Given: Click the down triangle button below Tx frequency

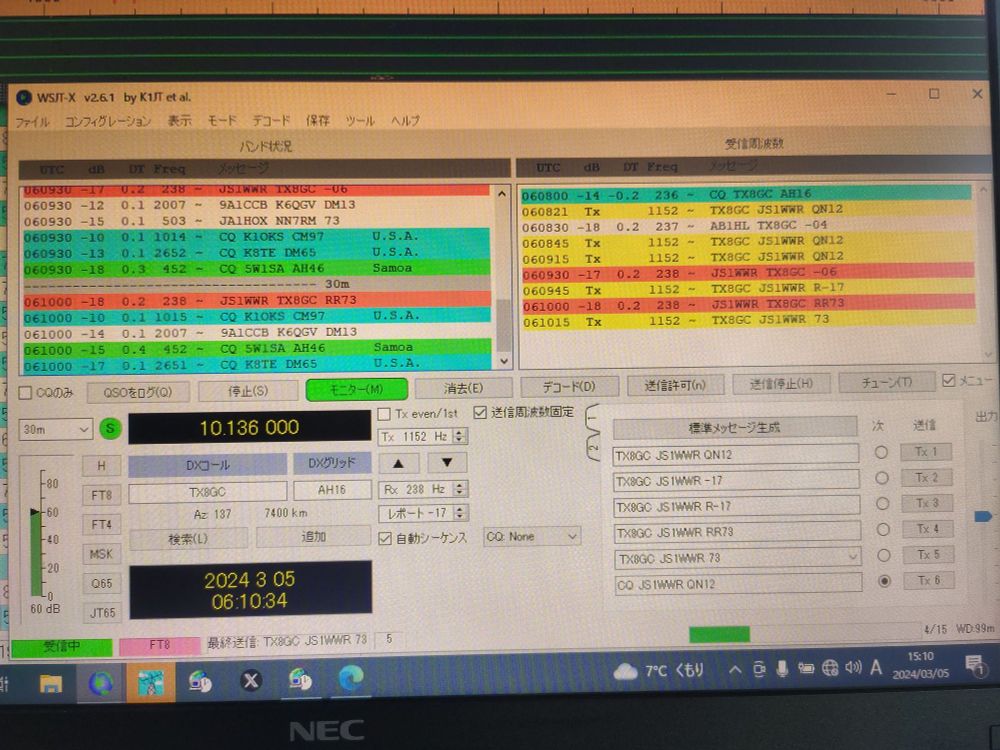Looking at the screenshot, I should (x=447, y=462).
